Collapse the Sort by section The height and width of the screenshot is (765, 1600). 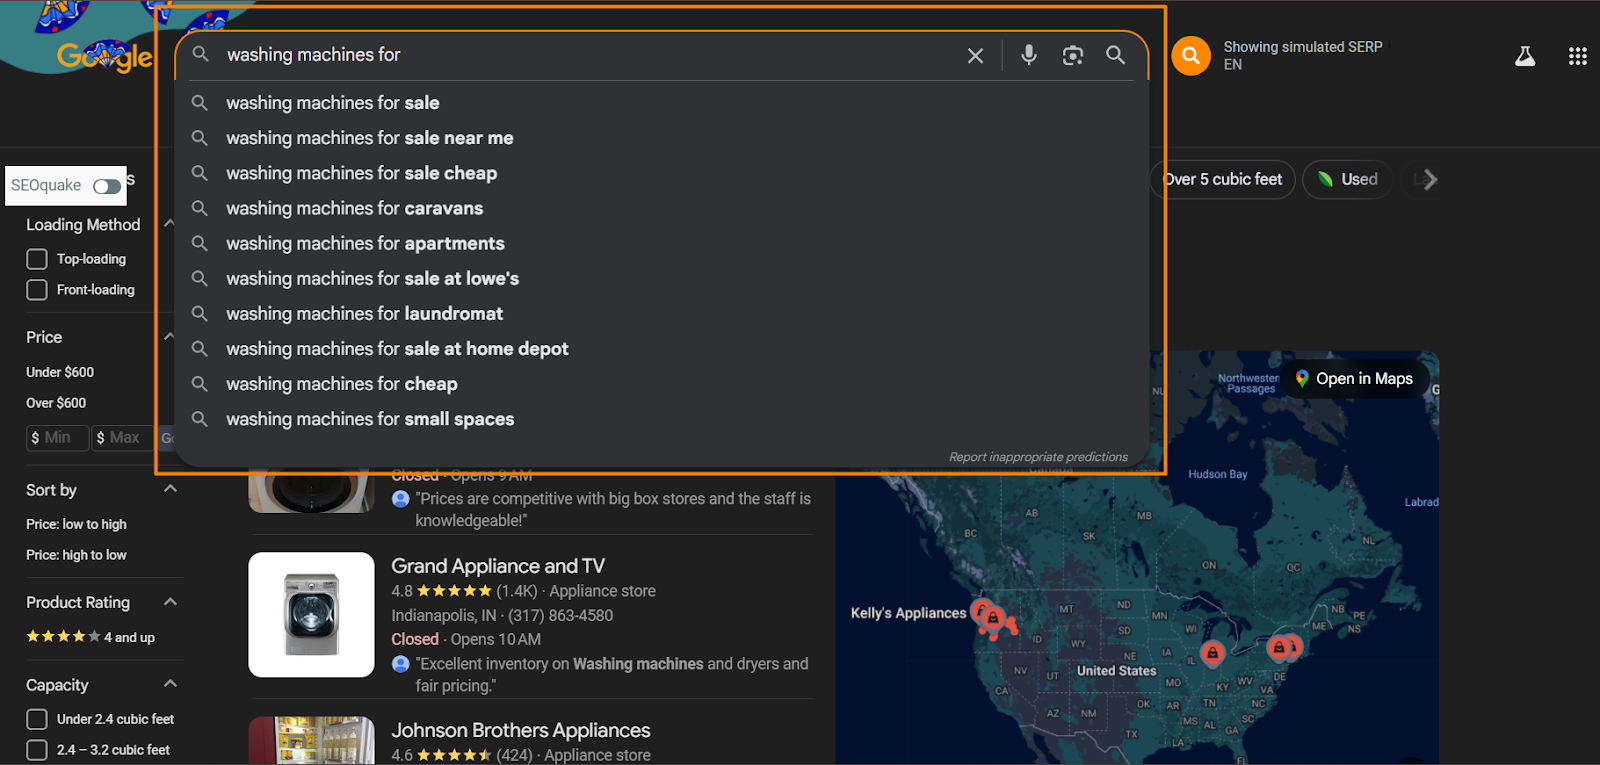coord(170,489)
